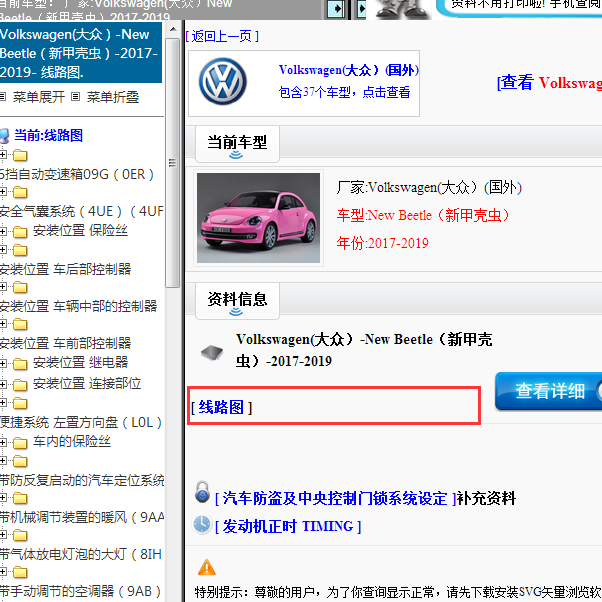Viewport: 602px width, 602px height.
Task: Select 安装位置 车后部控制器 tree entry
Action: click(65, 270)
